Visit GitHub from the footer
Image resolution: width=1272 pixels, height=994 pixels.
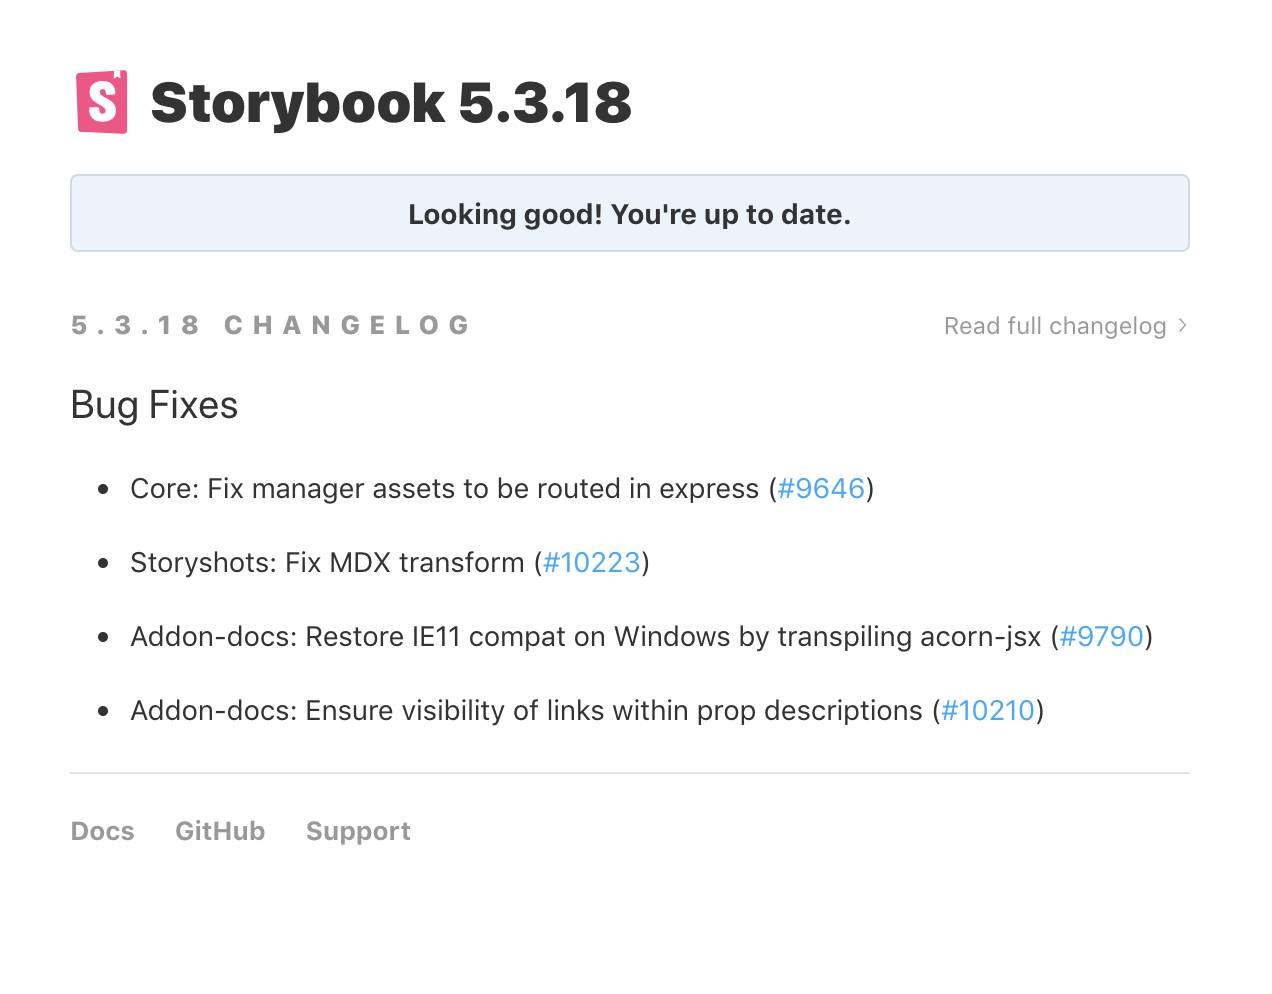tap(220, 830)
